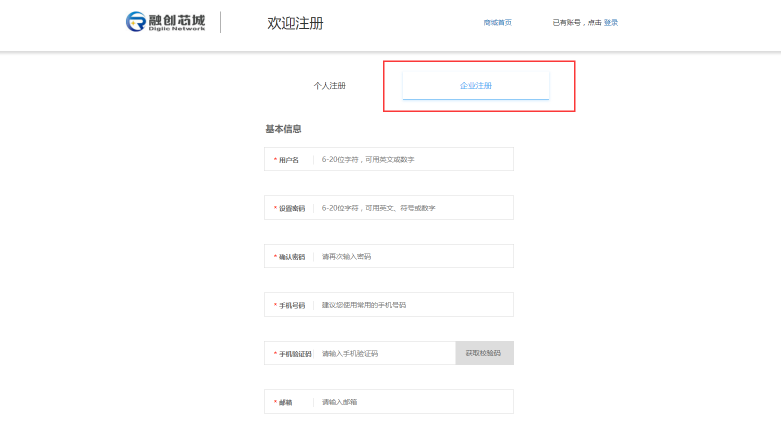Viewport: 781px width, 424px height.
Task: Click the 手机号码 phone number field
Action: click(414, 305)
